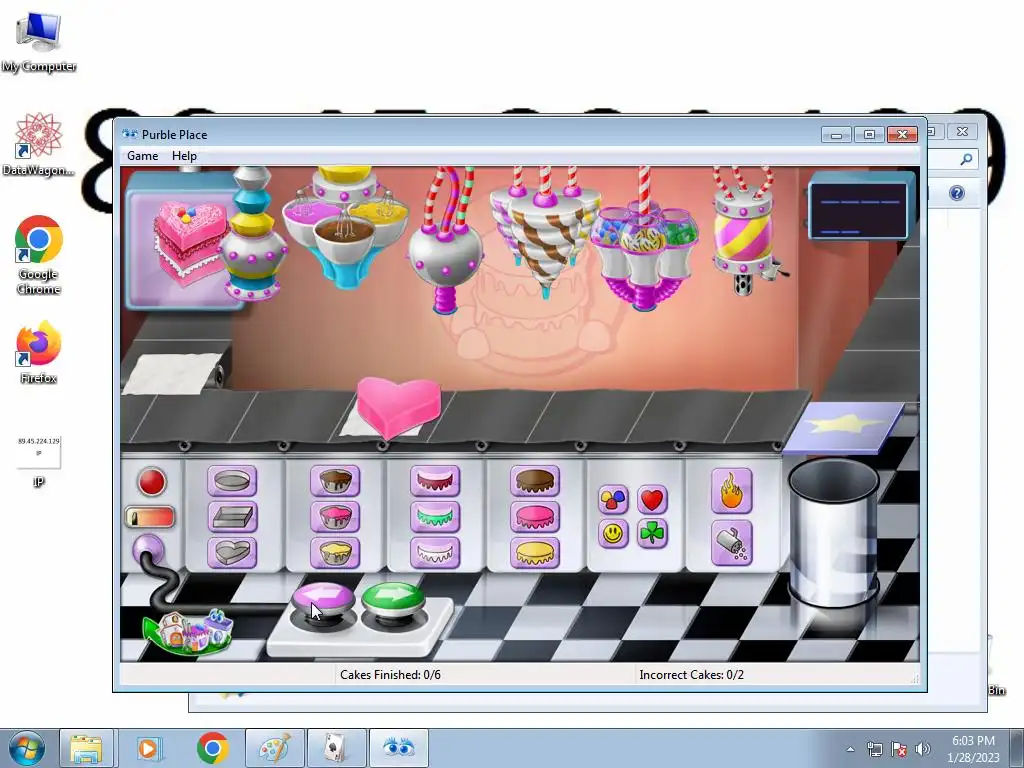Click the swirled icing dispenser machine

pyautogui.click(x=545, y=232)
